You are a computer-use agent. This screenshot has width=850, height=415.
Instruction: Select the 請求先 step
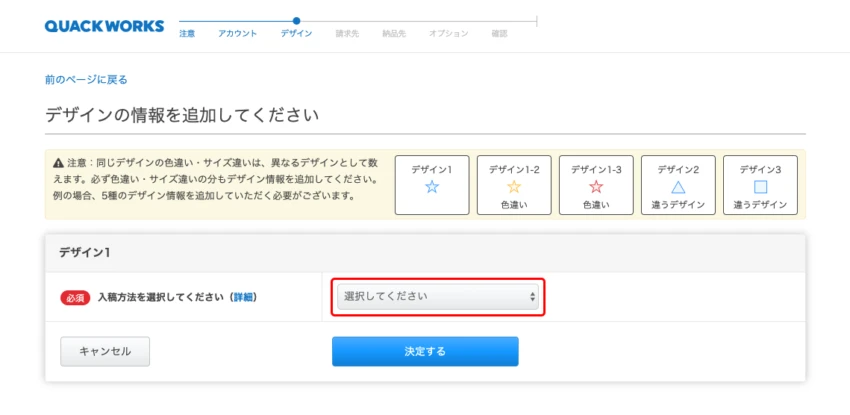point(347,34)
